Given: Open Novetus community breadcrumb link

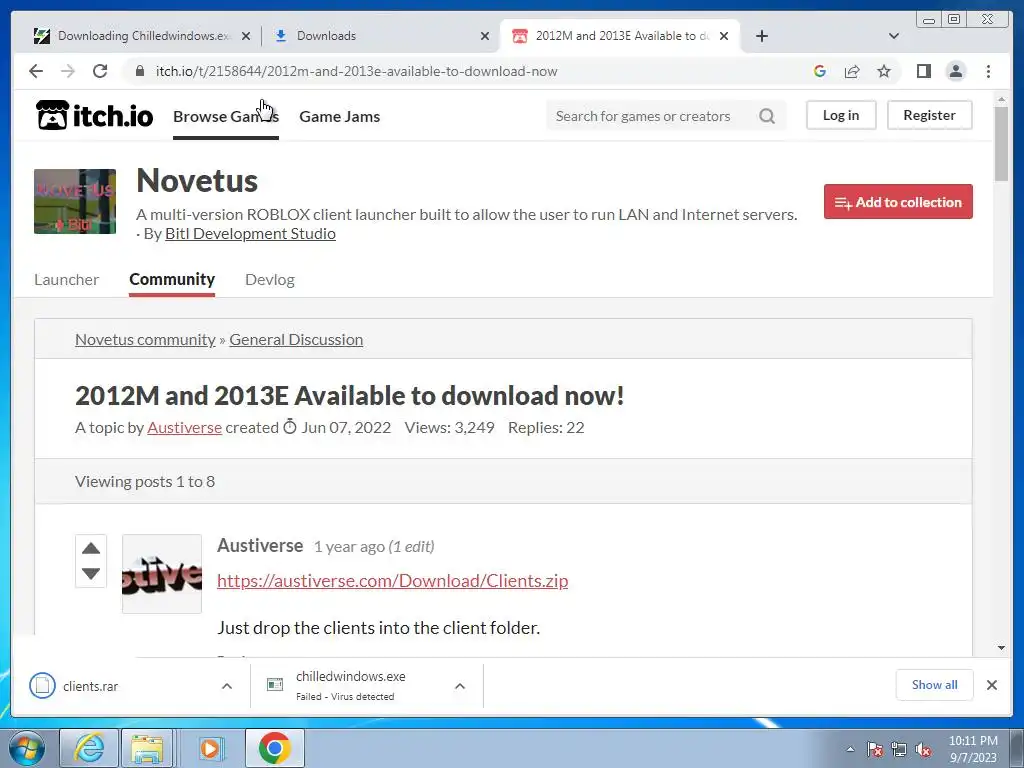Looking at the screenshot, I should [x=145, y=340].
